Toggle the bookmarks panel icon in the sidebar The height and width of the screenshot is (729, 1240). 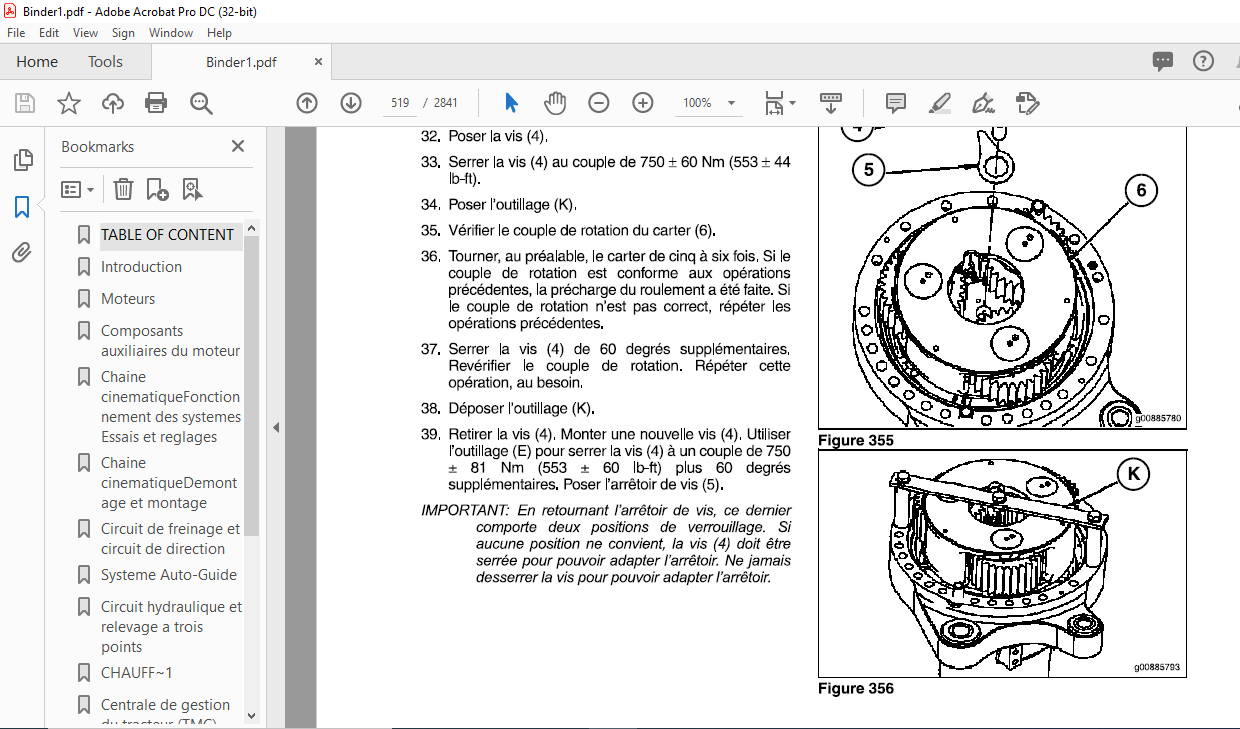21,207
